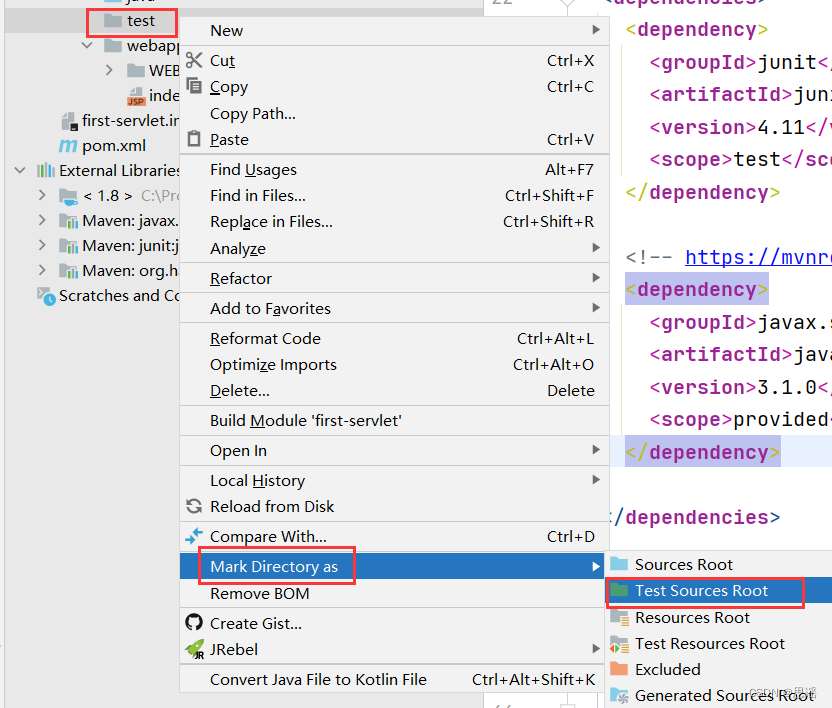Collapse the External Libraries node
The image size is (832, 708).
(20, 170)
